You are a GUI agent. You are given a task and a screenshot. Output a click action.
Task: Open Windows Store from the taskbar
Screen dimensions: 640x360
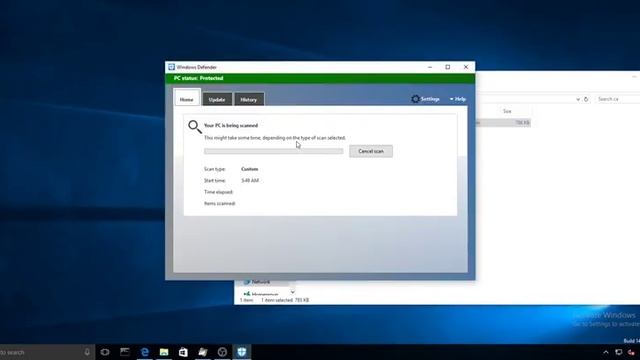[183, 352]
